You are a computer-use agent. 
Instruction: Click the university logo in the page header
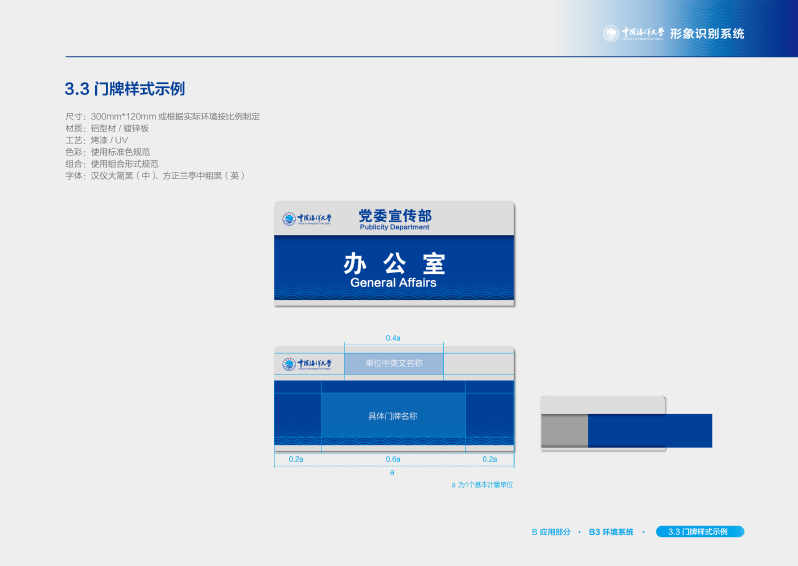pyautogui.click(x=634, y=33)
